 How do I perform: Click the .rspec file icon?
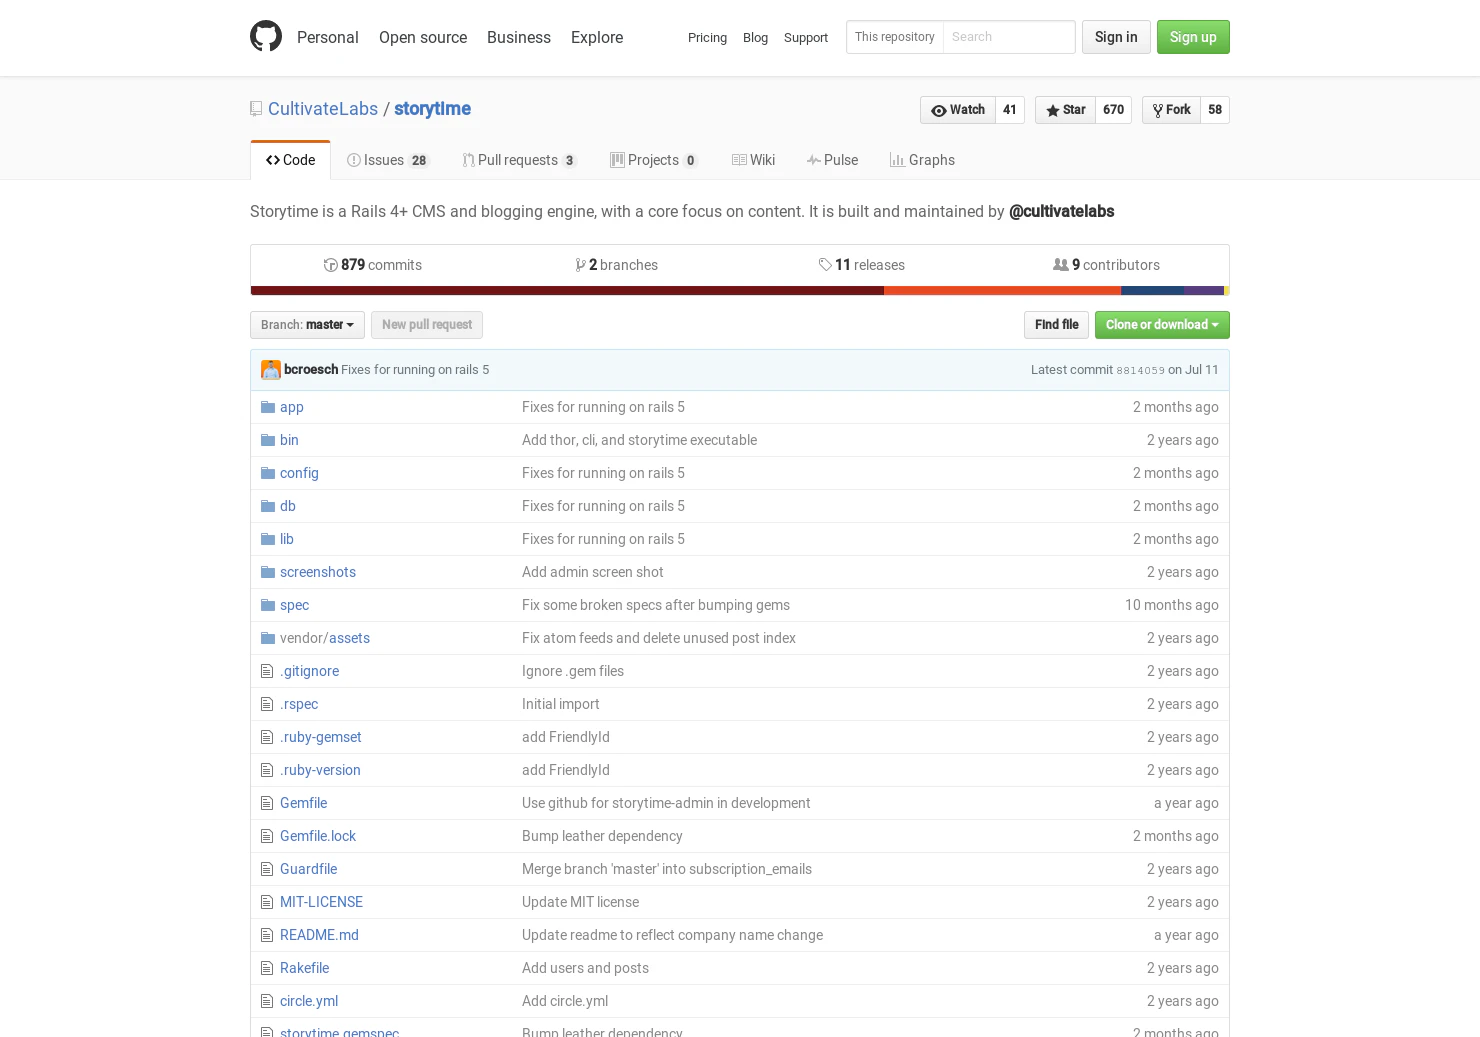267,704
